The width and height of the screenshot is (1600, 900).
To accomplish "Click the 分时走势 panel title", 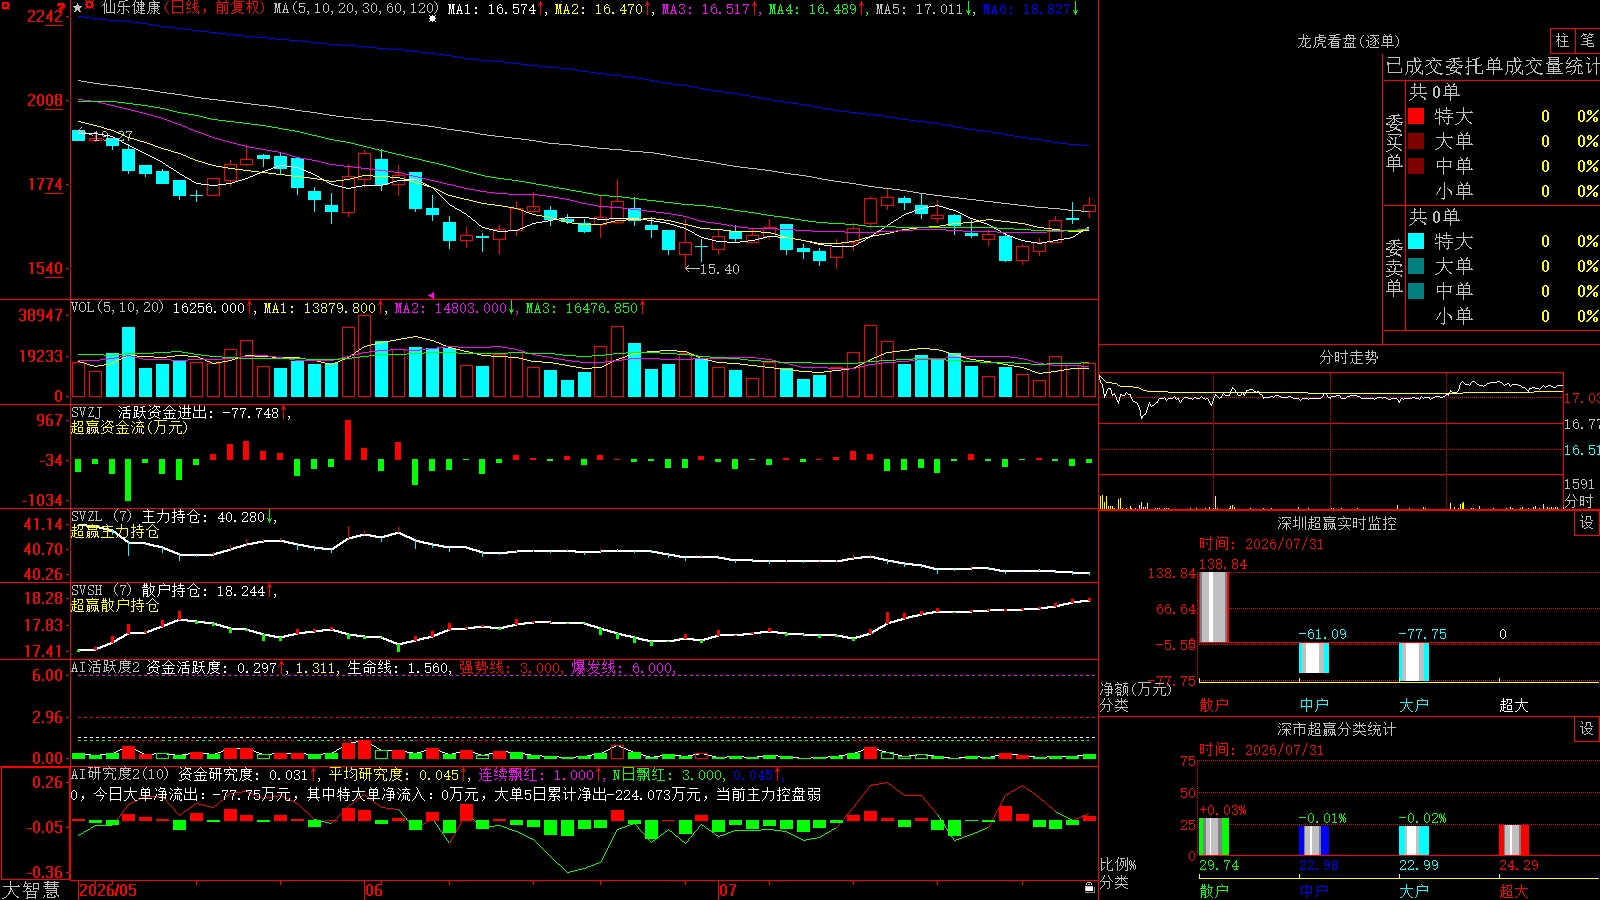I will (x=1348, y=357).
